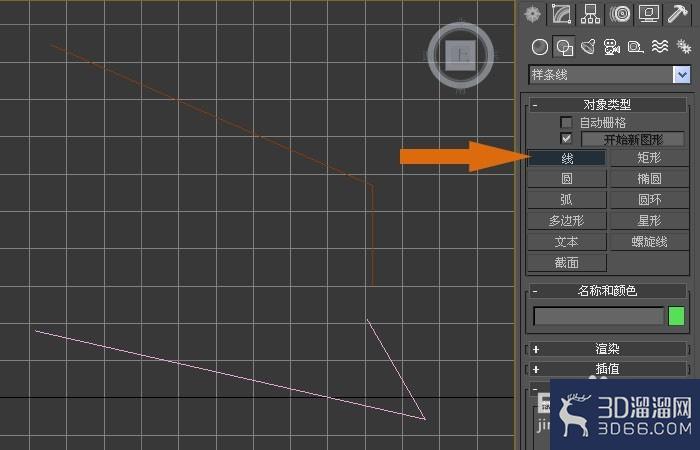Select the 螺旋线 helix button
The height and width of the screenshot is (450, 700).
[650, 242]
